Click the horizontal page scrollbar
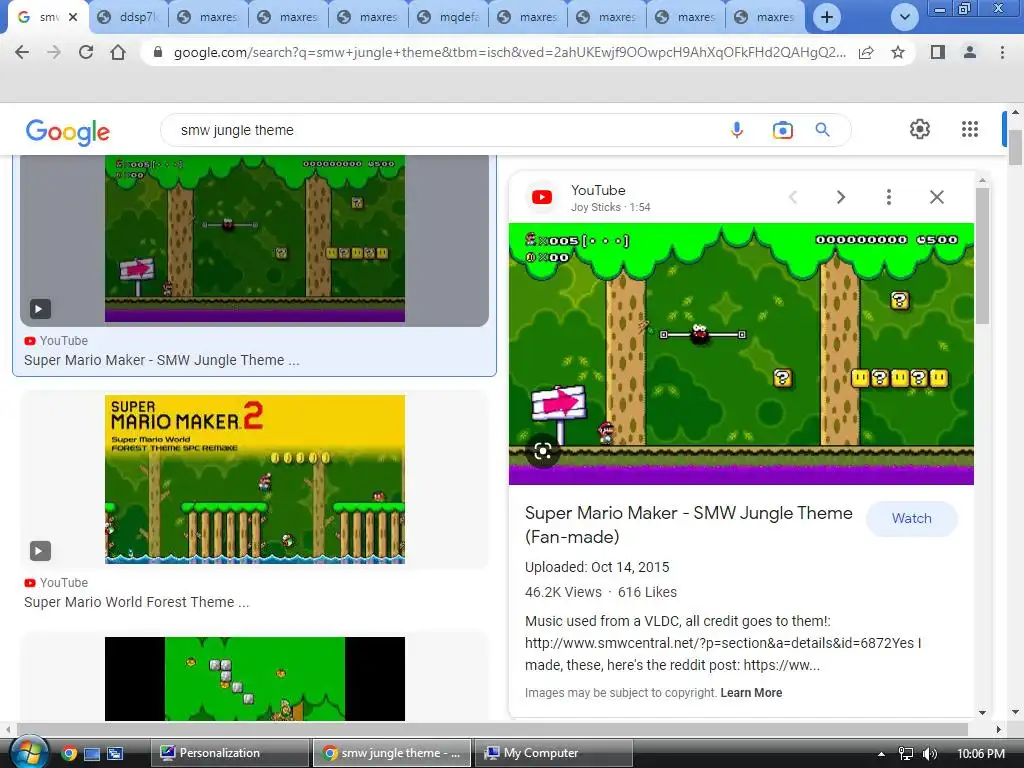The width and height of the screenshot is (1024, 768). [x=492, y=729]
